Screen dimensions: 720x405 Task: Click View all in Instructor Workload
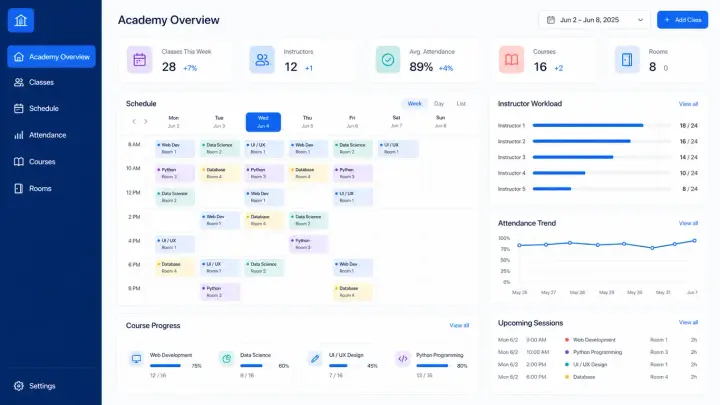pyautogui.click(x=688, y=104)
